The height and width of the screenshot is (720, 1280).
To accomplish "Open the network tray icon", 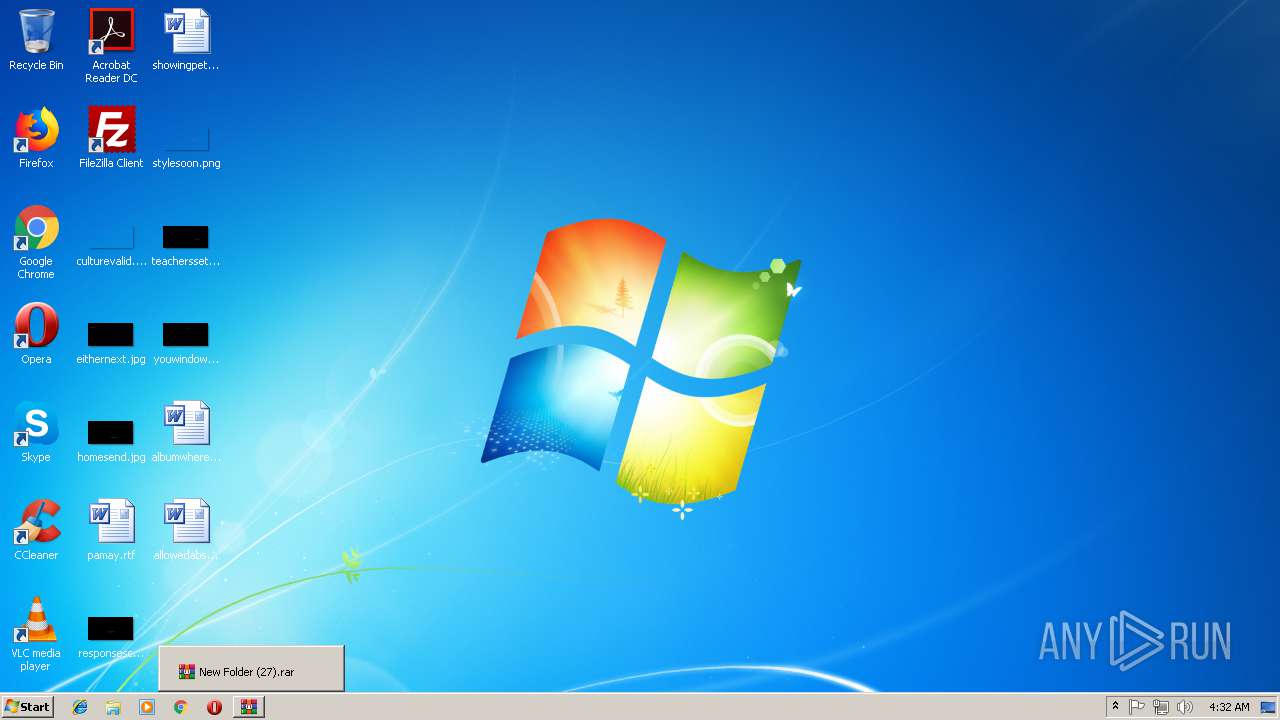I will tap(1161, 707).
